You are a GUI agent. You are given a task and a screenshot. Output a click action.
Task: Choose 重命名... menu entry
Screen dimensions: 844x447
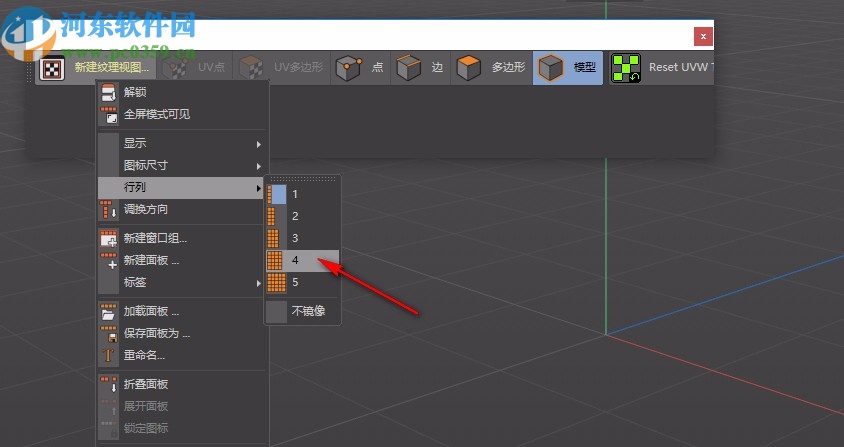[x=182, y=355]
